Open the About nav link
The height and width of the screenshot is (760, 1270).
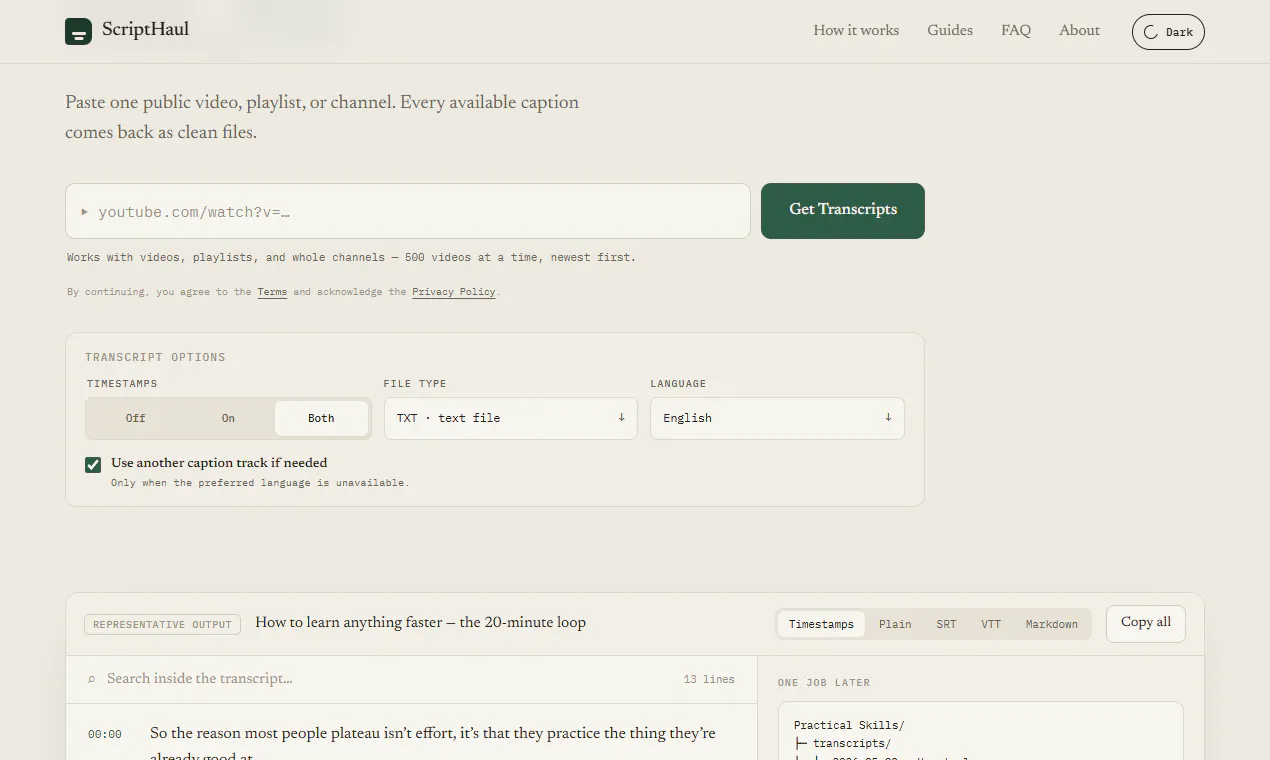coord(1080,30)
